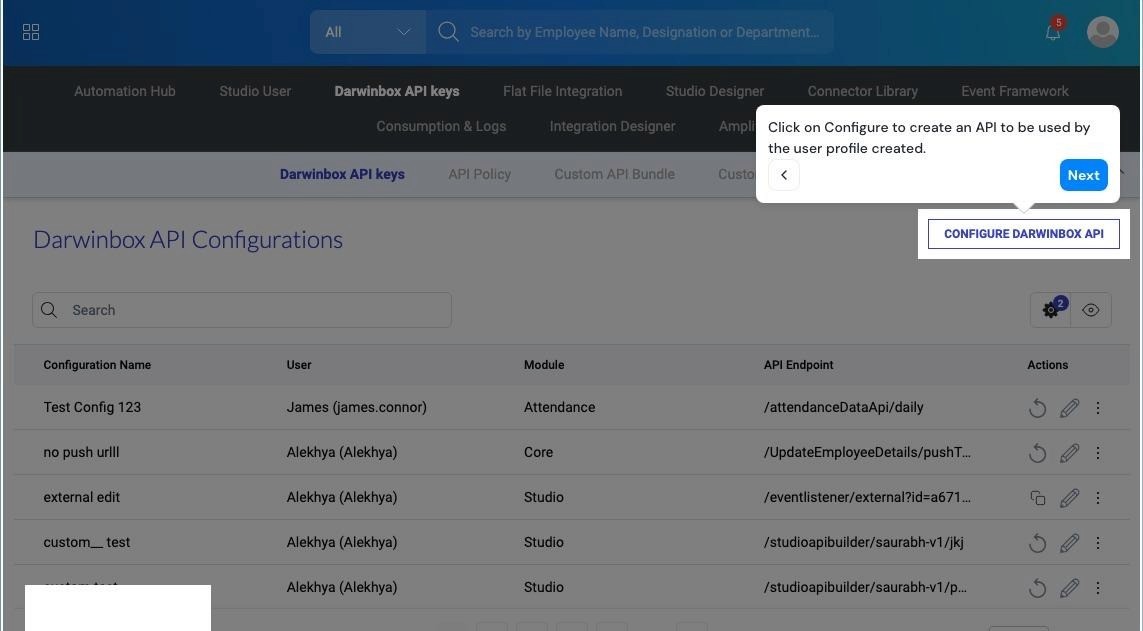The image size is (1143, 631).
Task: Open Event Framework menu
Action: 1015,91
